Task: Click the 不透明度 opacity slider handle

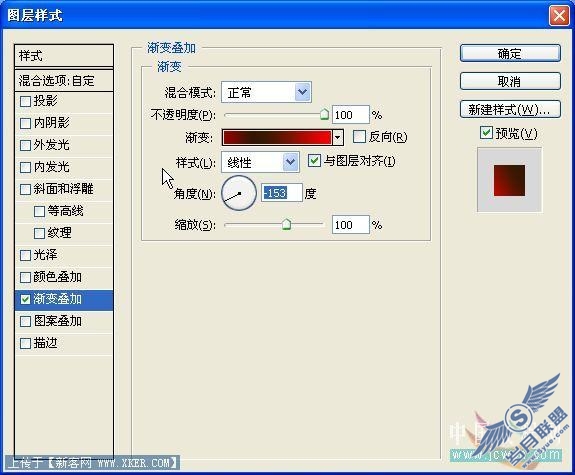Action: 324,114
